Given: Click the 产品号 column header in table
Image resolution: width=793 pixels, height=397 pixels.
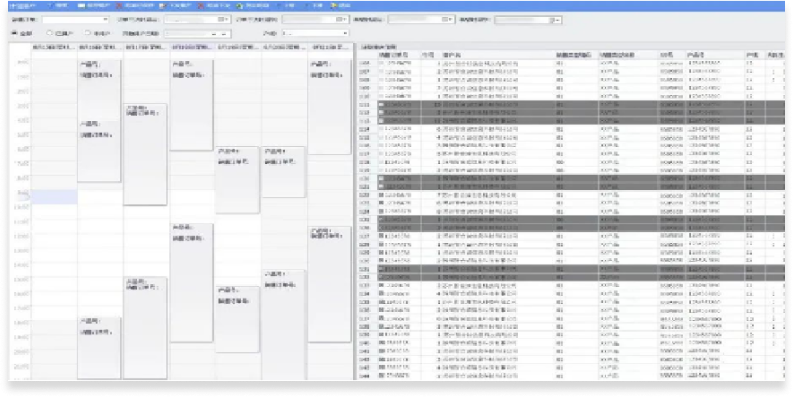Looking at the screenshot, I should (696, 55).
